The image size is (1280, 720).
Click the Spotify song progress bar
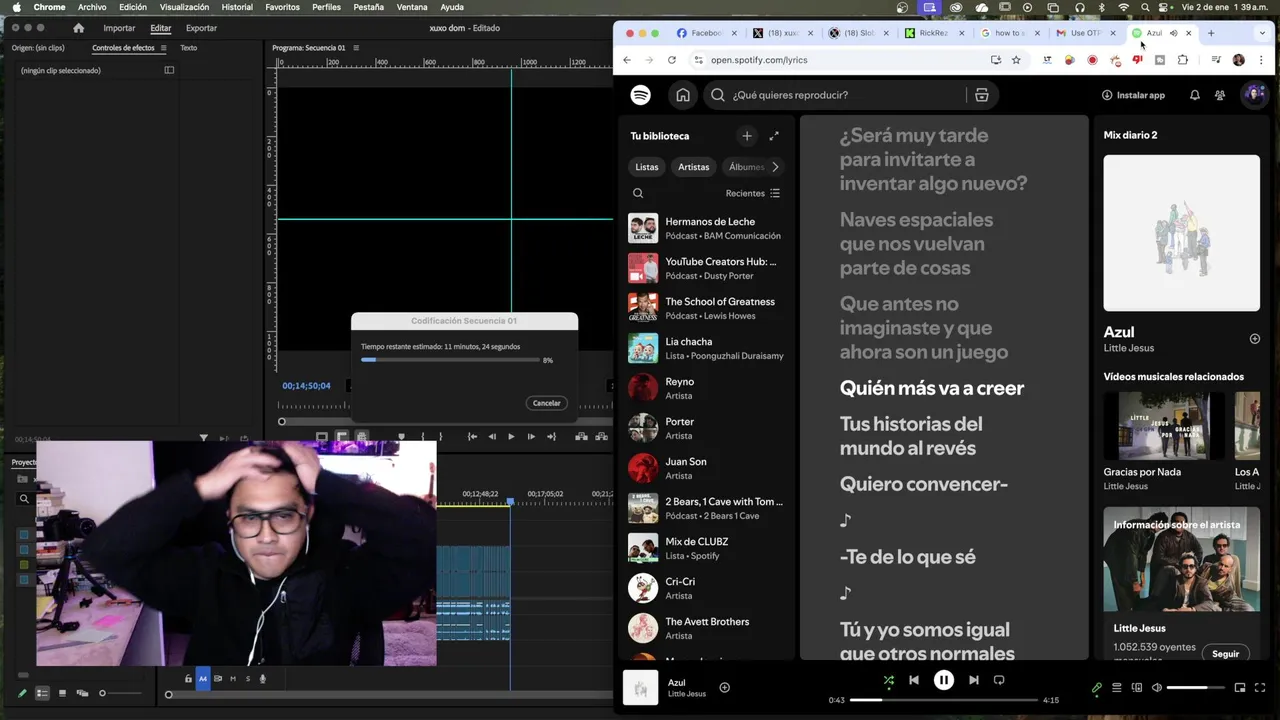(944, 700)
